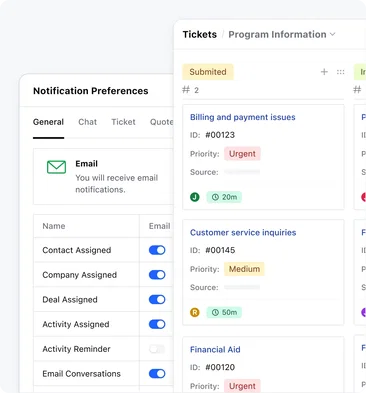
Task: Click Source placeholder on Customer service ticket
Action: pyautogui.click(x=242, y=287)
